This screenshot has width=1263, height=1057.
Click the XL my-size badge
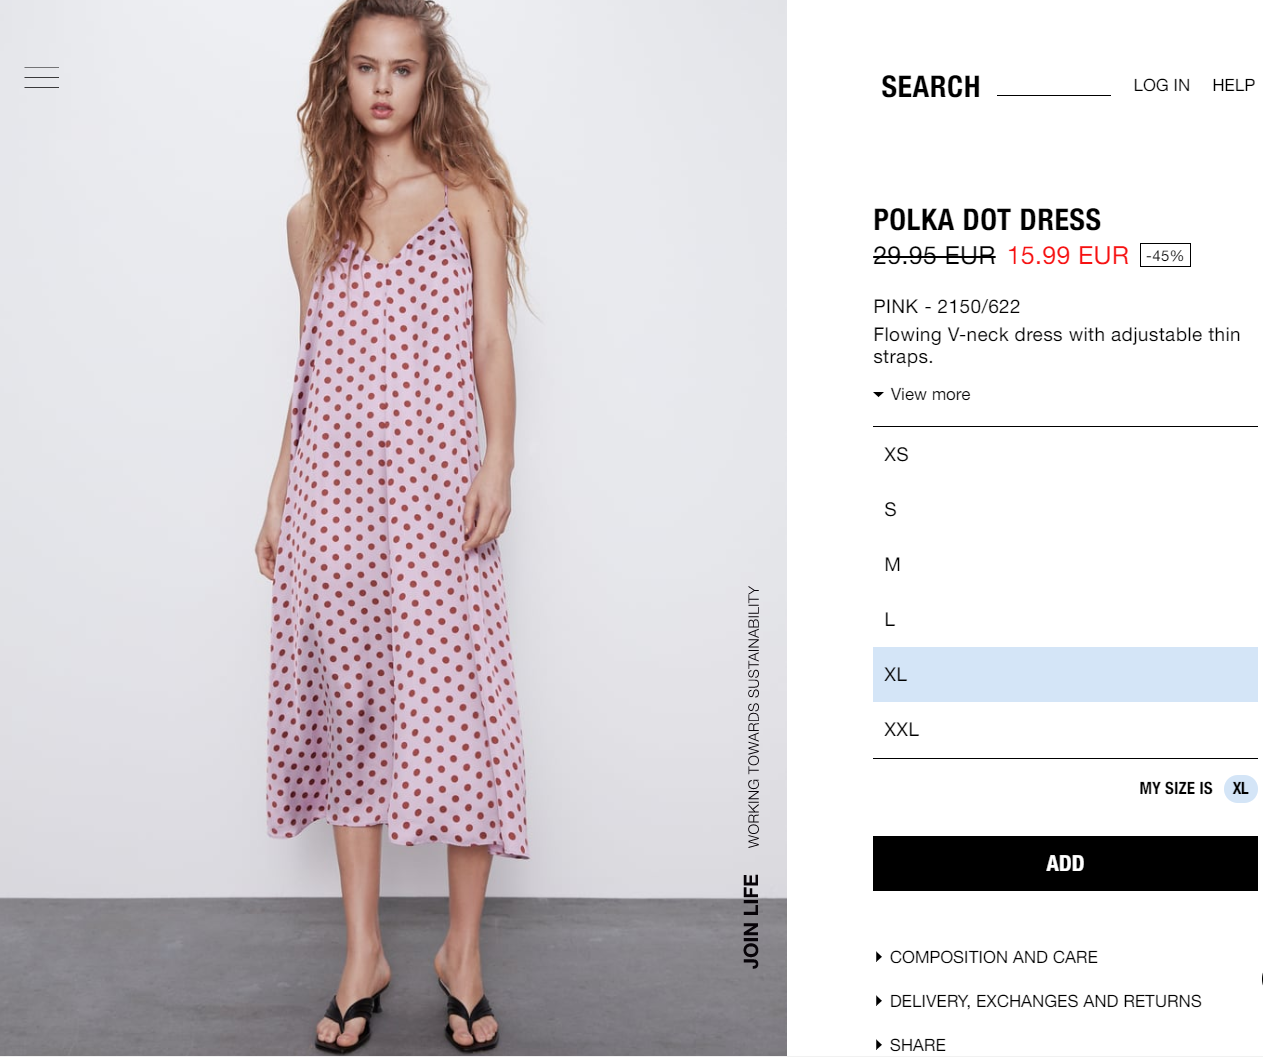pos(1240,788)
